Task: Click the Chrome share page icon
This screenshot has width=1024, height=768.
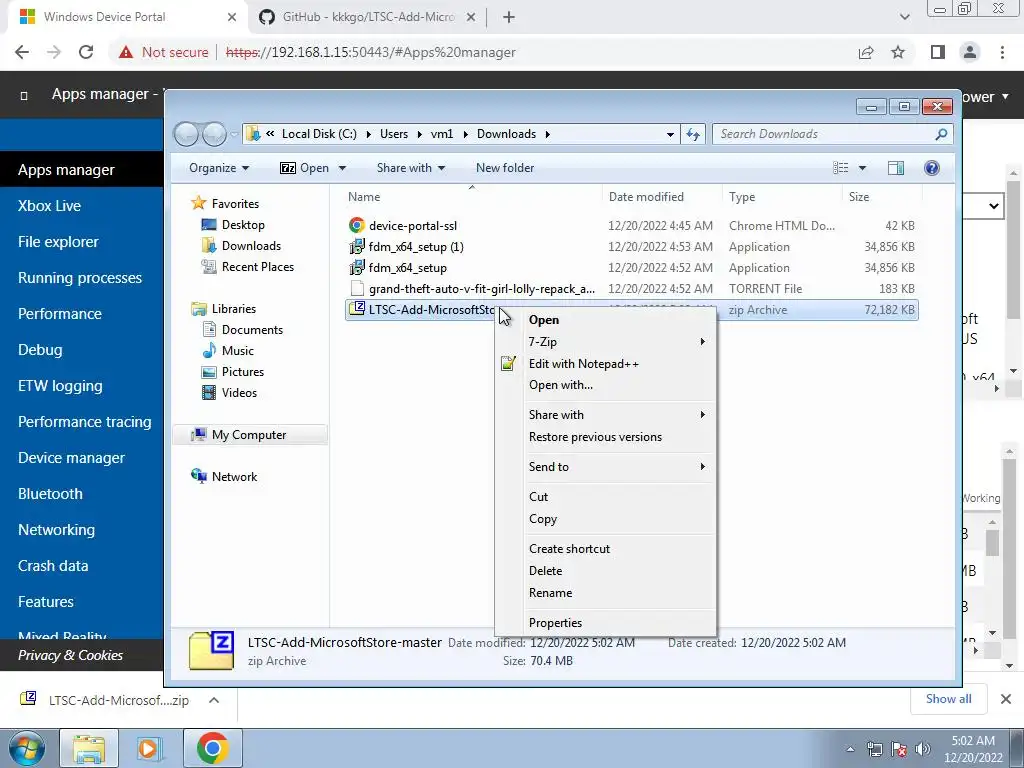Action: tap(866, 52)
